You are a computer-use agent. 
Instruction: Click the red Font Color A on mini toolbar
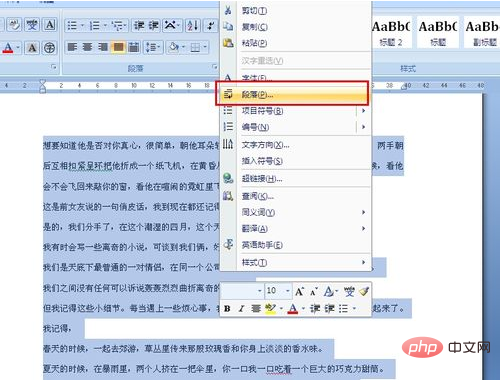point(293,309)
